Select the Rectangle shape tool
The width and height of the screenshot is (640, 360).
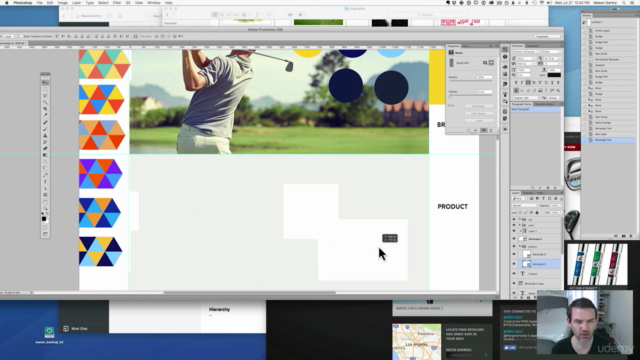pyautogui.click(x=45, y=195)
